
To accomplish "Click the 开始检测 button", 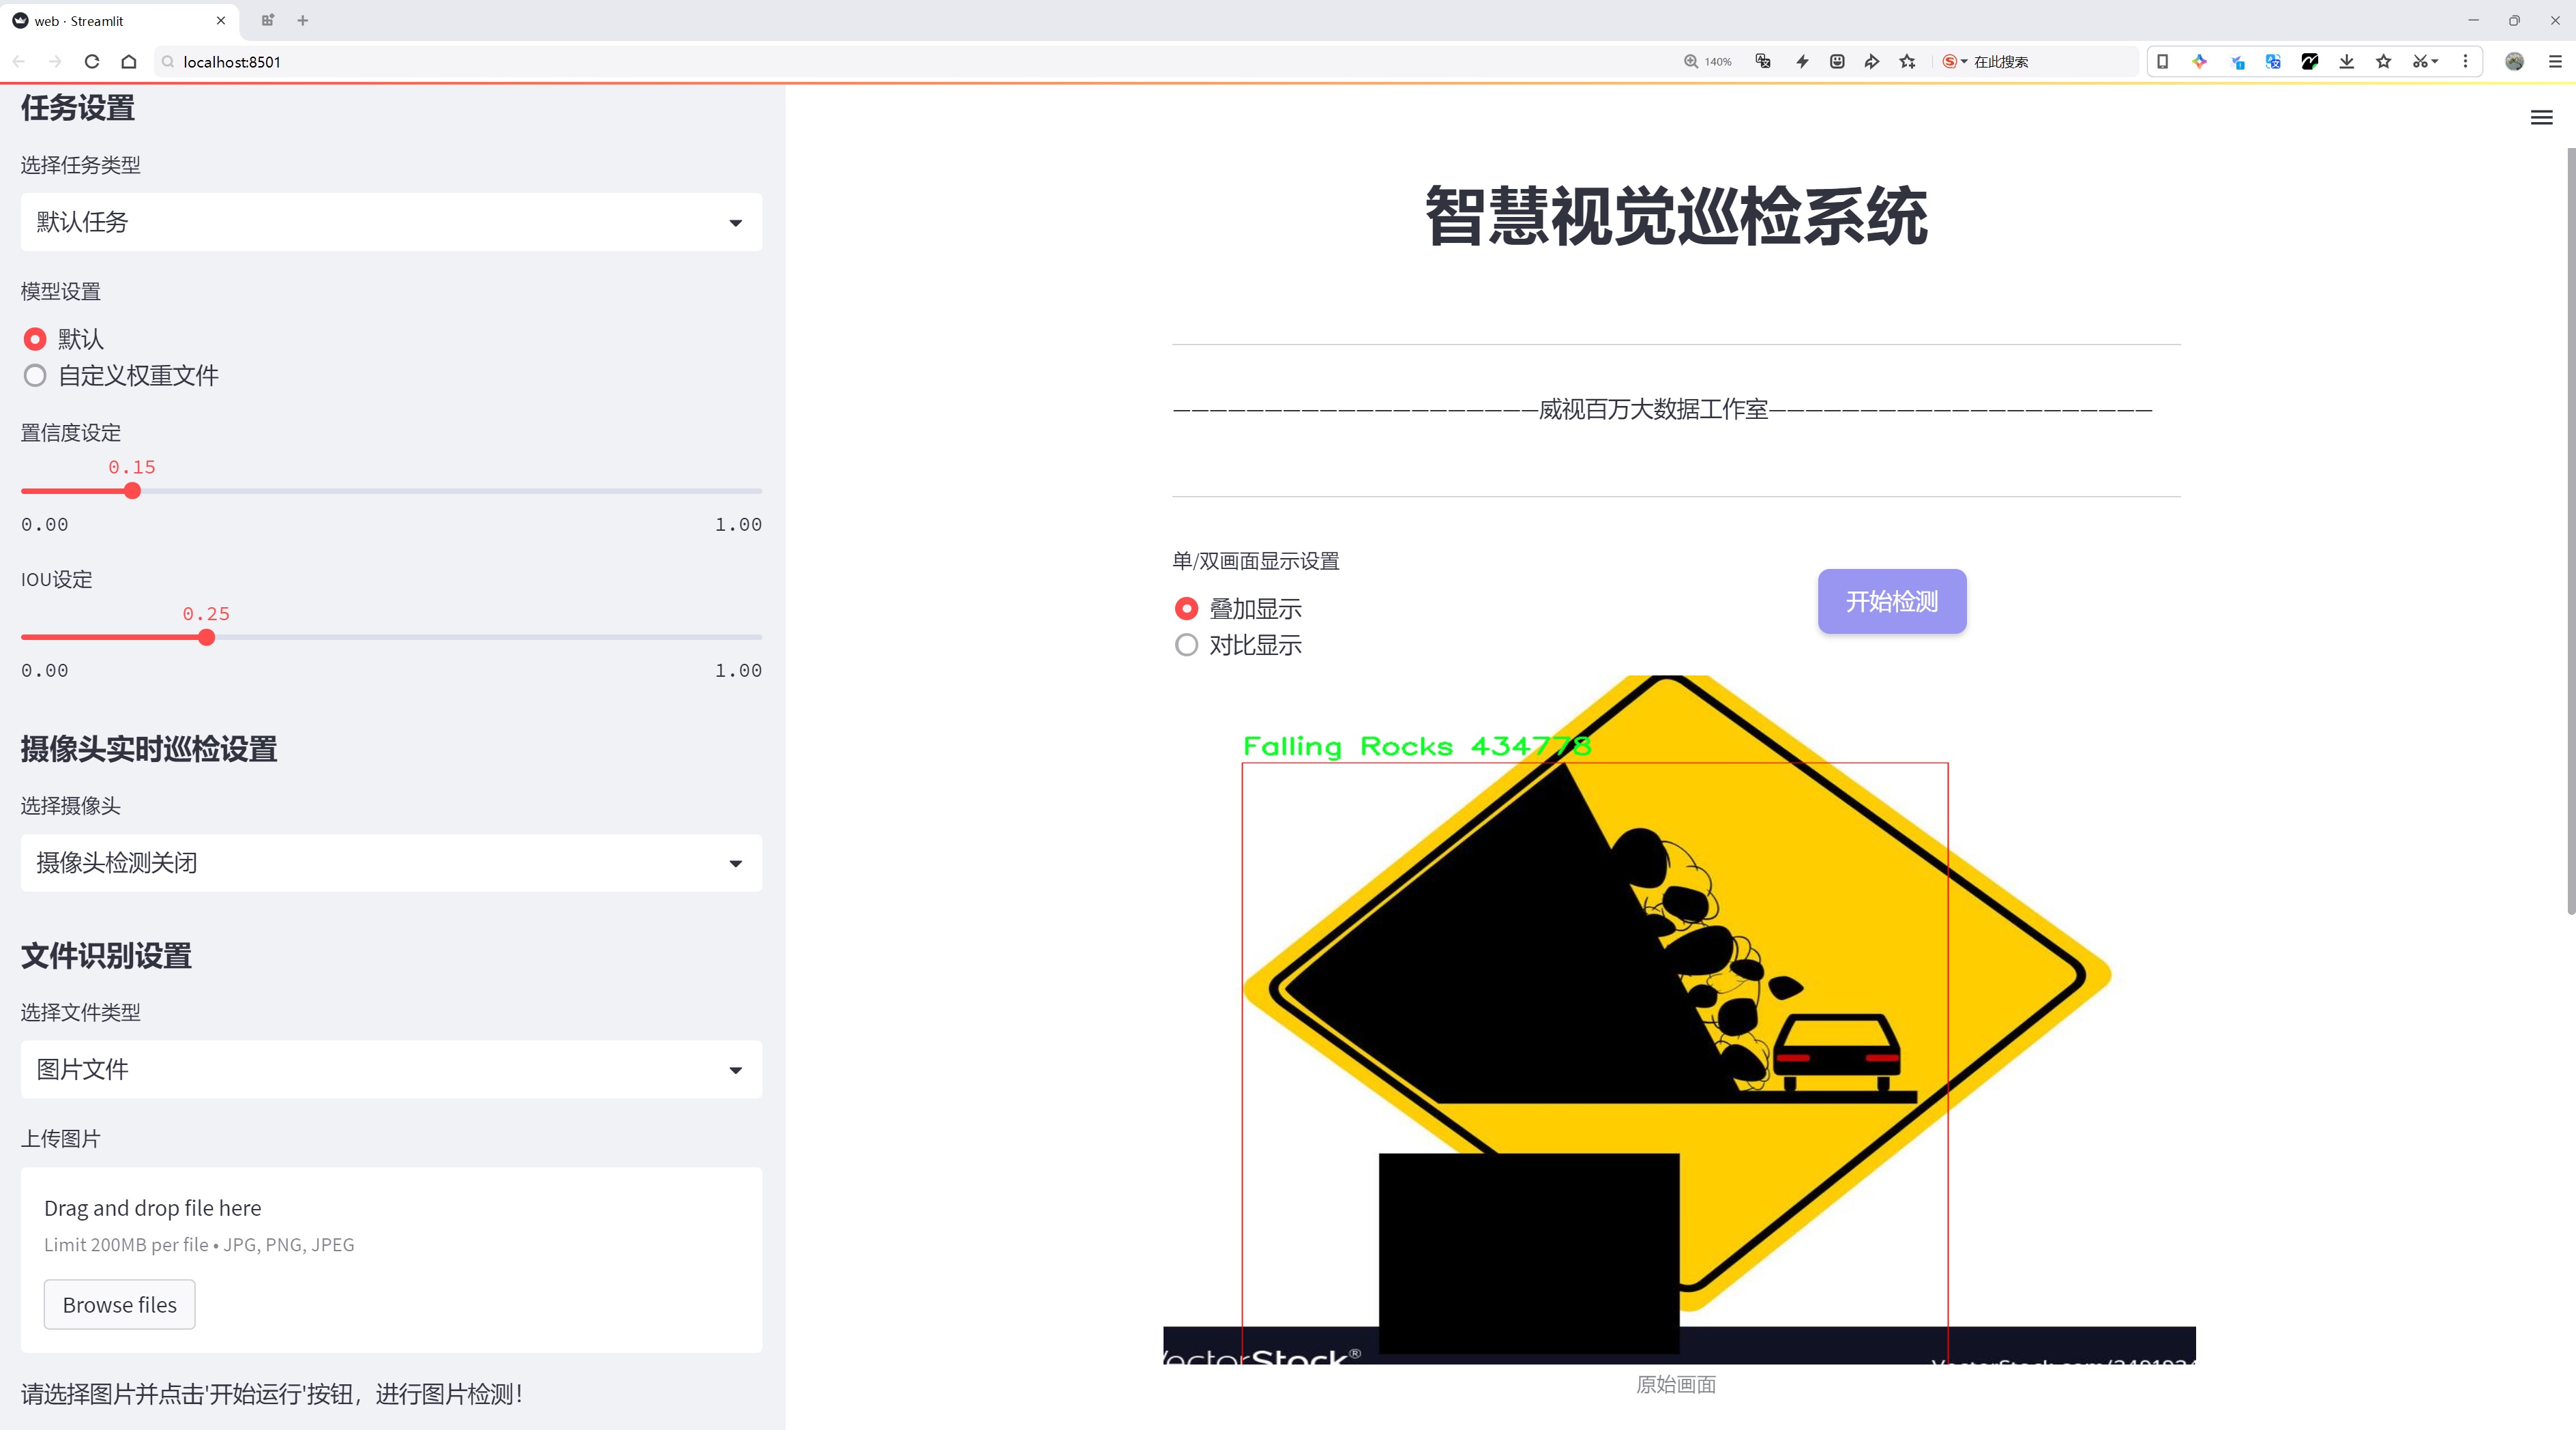I will (x=1891, y=601).
